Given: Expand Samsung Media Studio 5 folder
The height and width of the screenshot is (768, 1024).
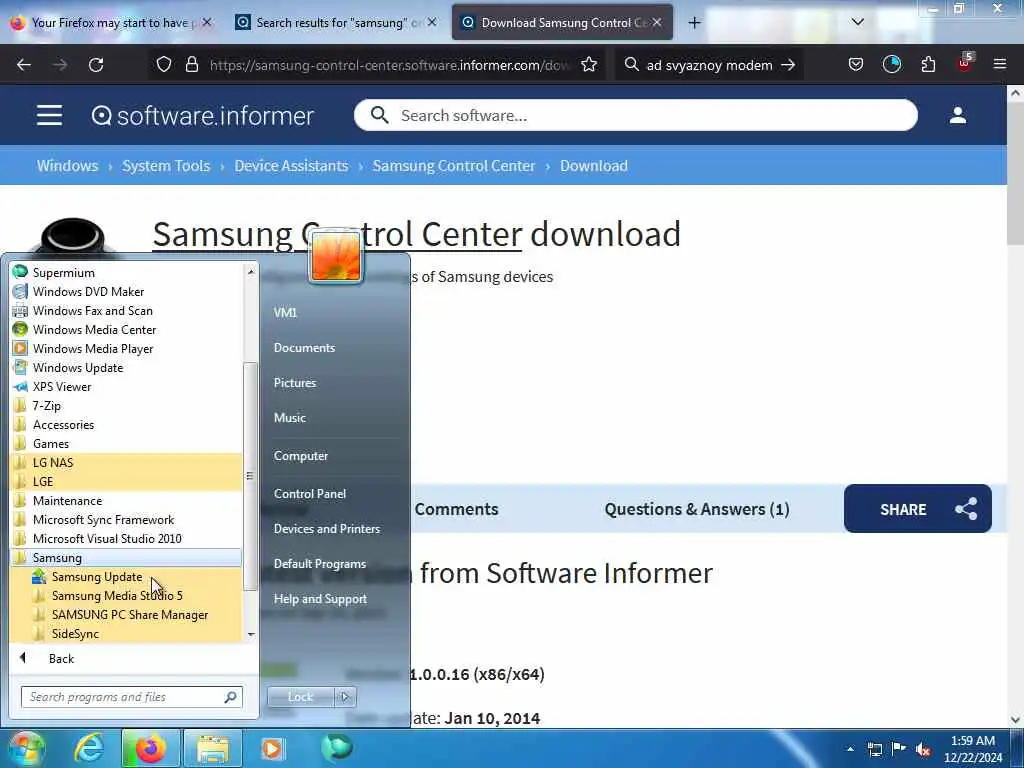Looking at the screenshot, I should (x=126, y=596).
